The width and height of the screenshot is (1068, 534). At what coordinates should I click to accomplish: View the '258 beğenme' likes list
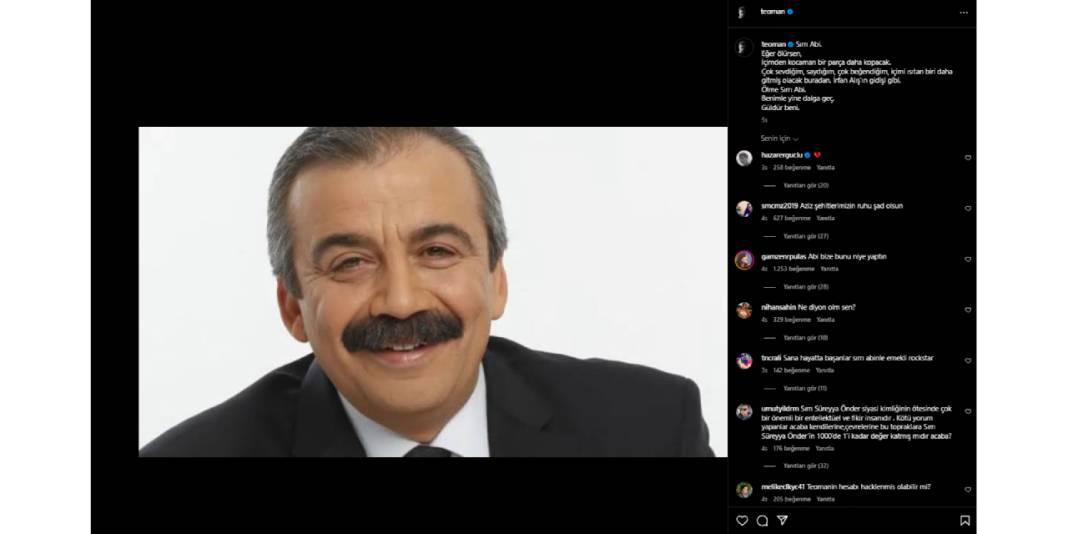pos(791,168)
